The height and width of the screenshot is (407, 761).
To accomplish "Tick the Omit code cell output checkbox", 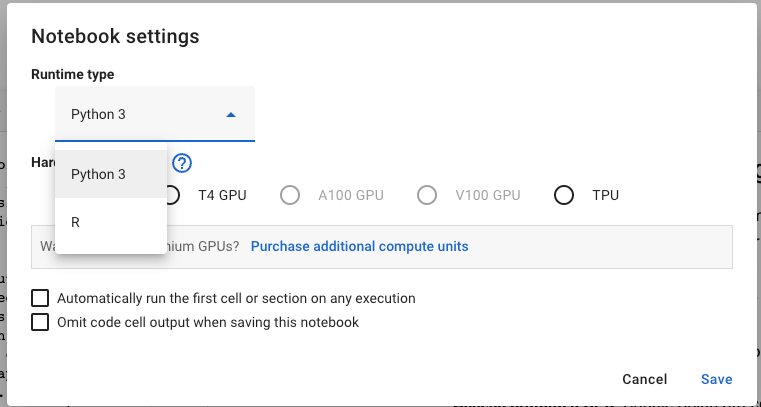I will coord(40,322).
